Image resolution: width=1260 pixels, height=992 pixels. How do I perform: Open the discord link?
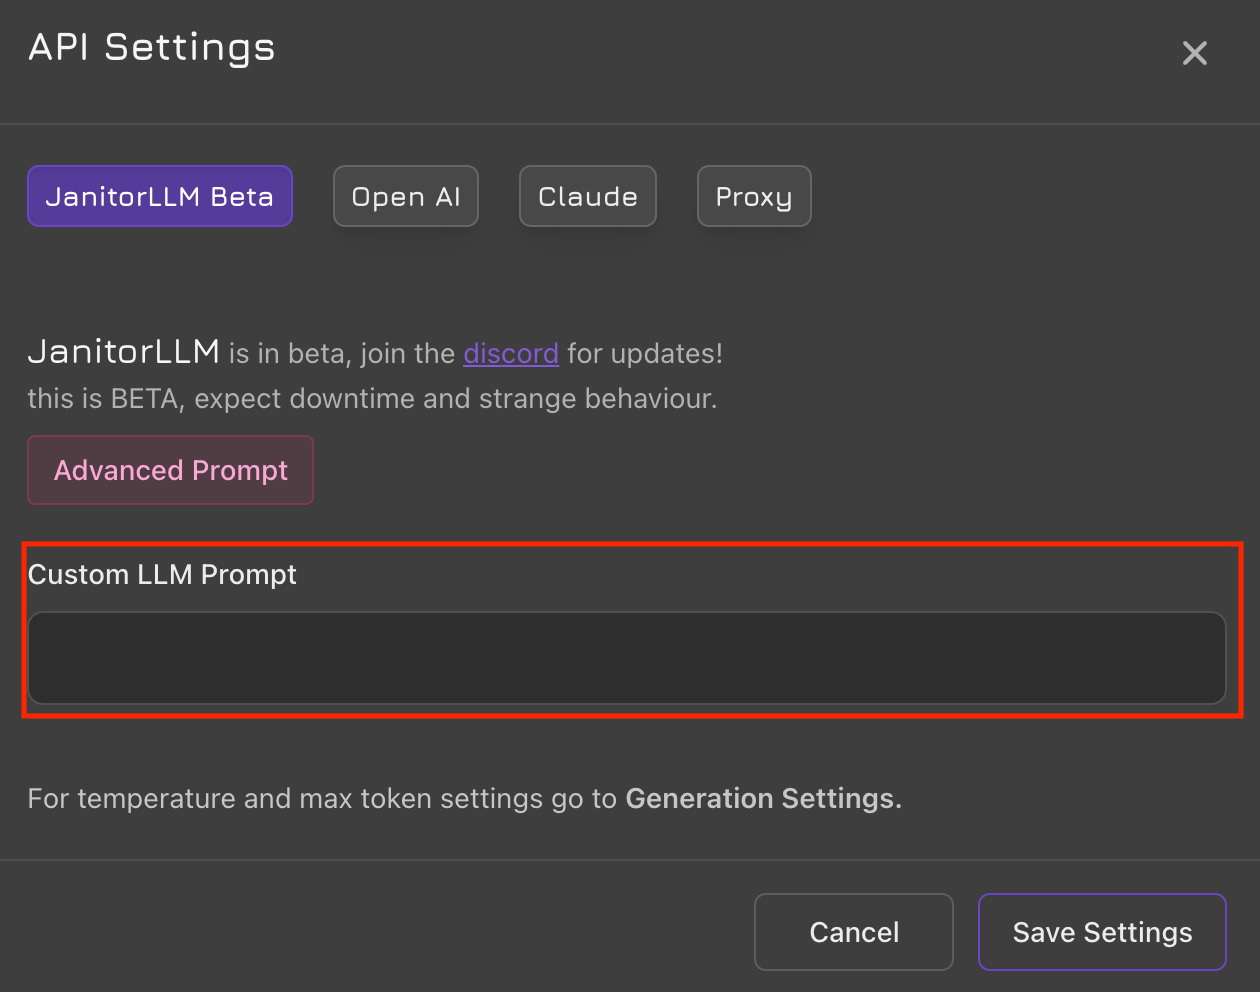tap(511, 354)
